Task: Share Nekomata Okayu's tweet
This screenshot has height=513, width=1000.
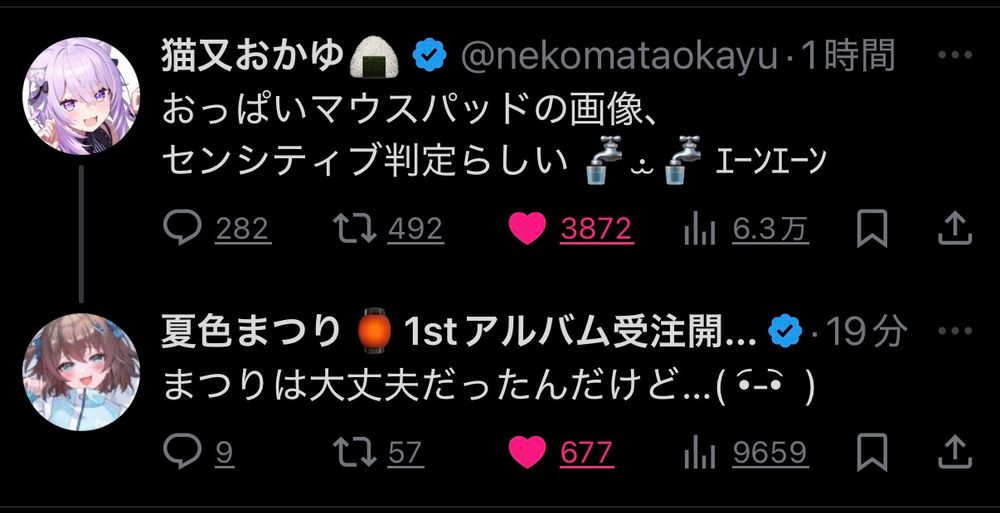Action: coord(955,229)
